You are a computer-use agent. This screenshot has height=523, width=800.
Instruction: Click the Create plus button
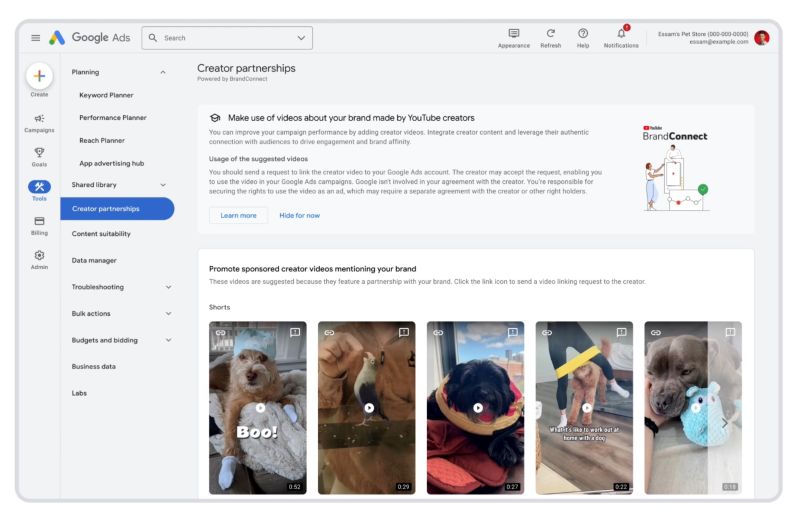pos(39,76)
